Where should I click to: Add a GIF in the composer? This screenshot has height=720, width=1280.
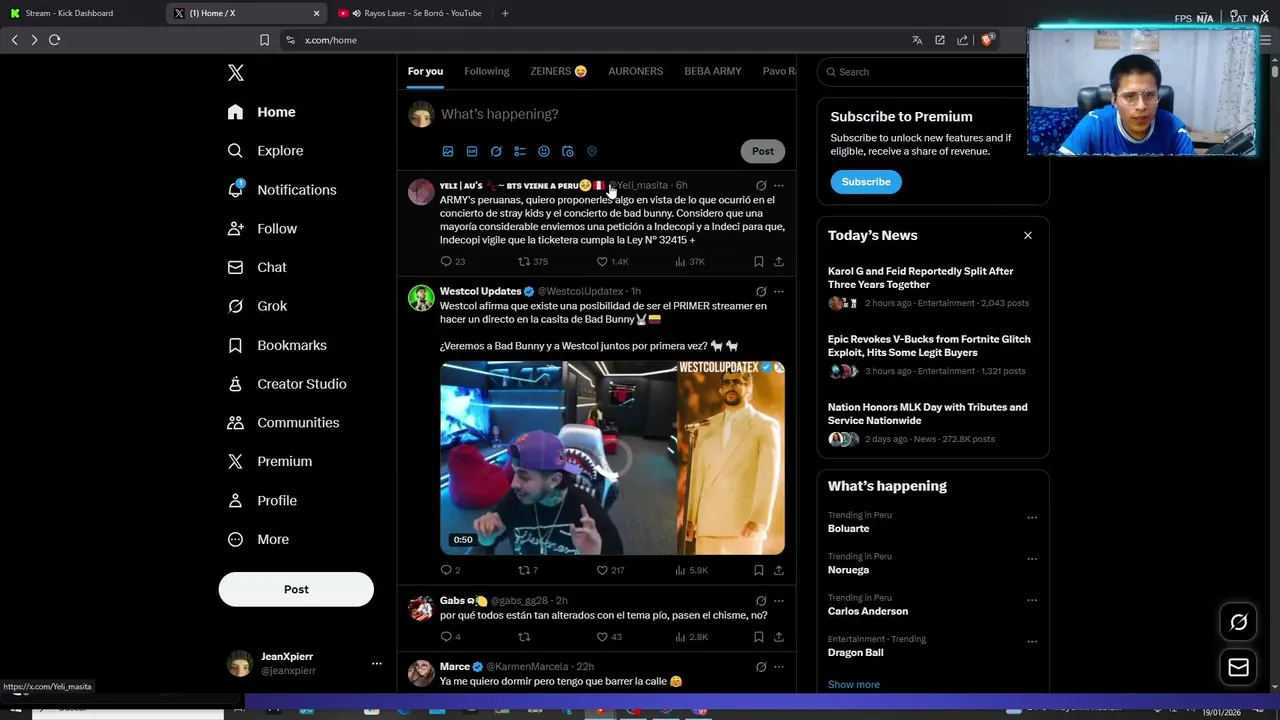pyautogui.click(x=472, y=152)
